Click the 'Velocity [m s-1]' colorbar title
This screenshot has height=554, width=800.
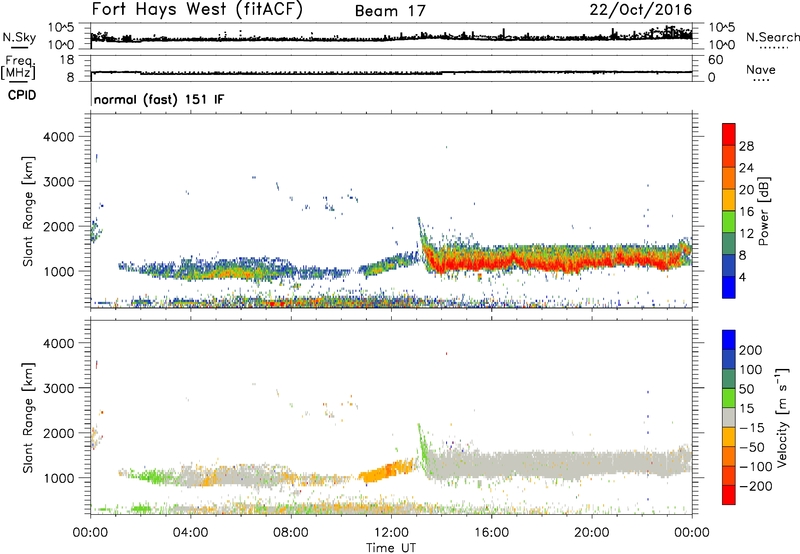point(783,418)
